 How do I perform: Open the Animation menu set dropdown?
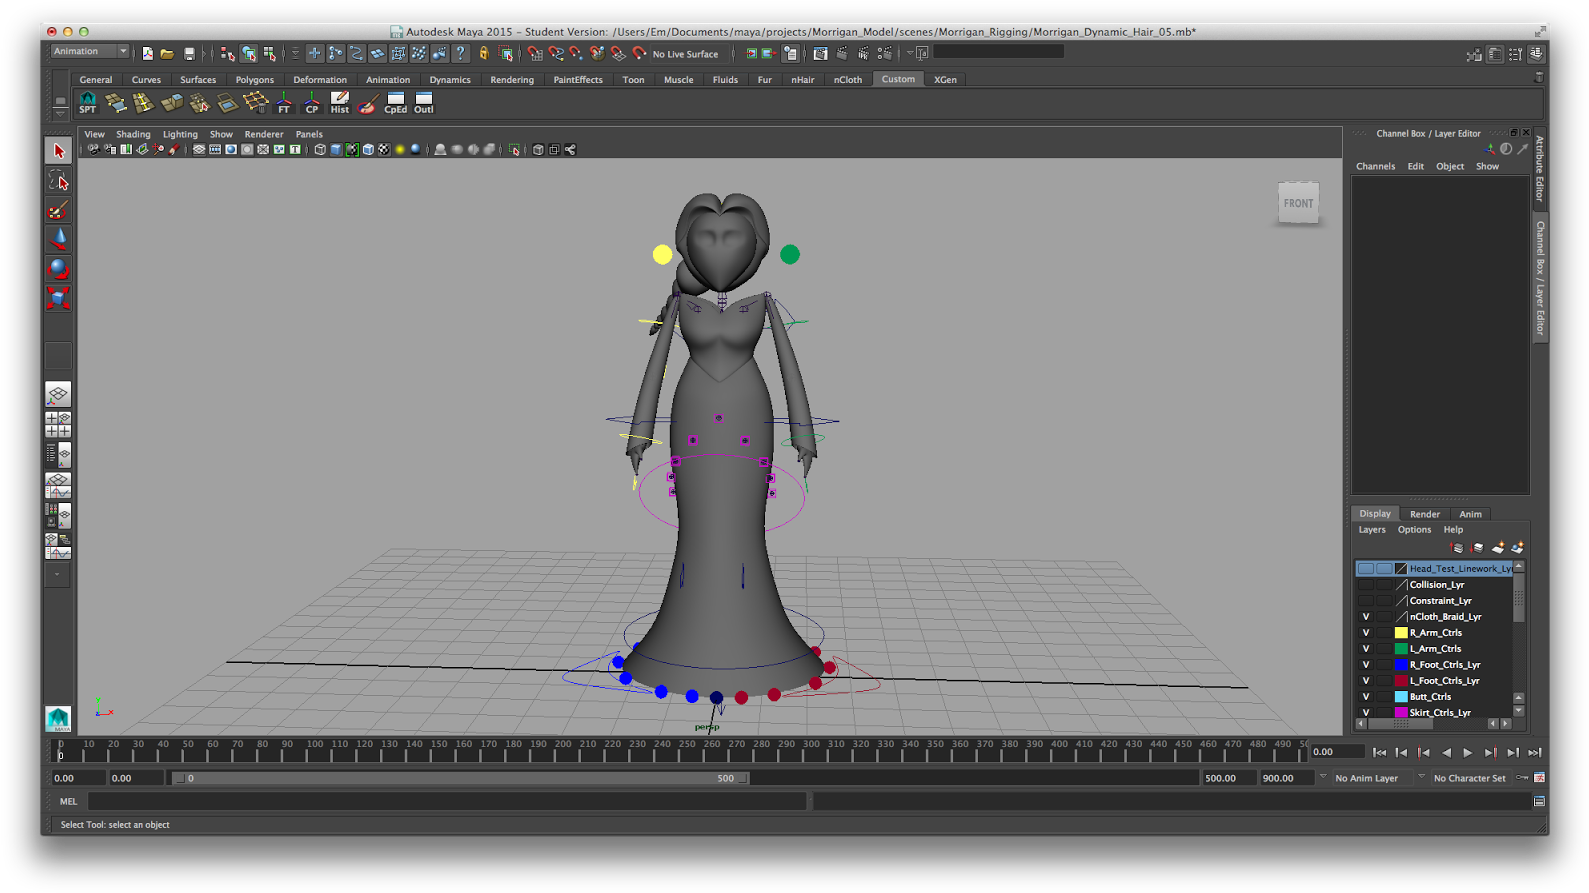click(90, 52)
